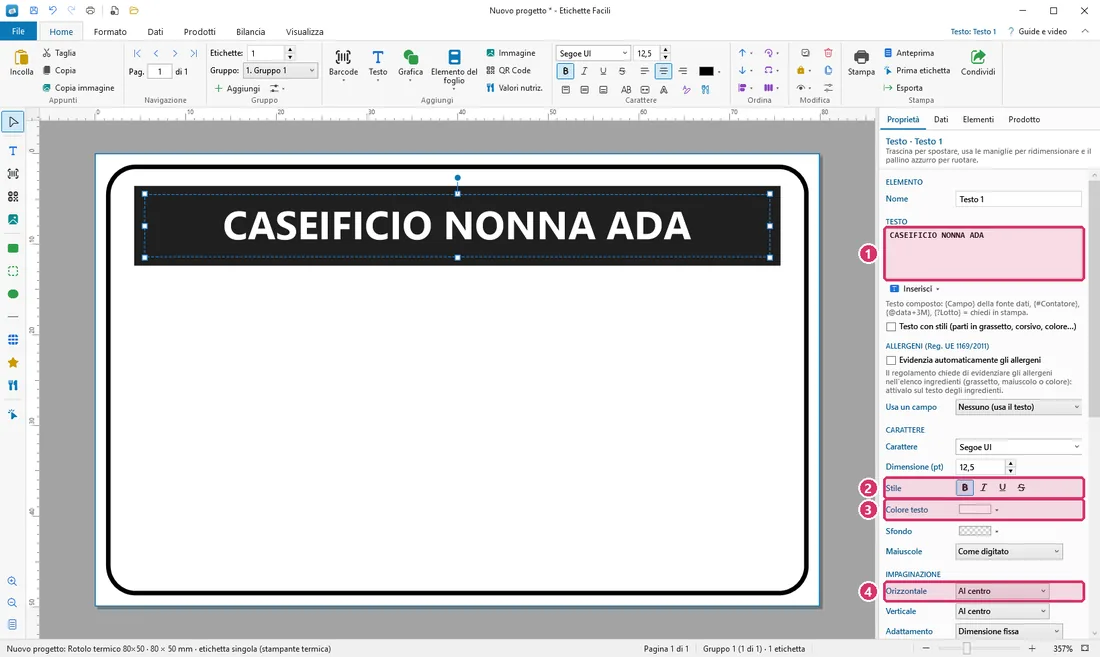Click the zoom in magnifier in sidebar
The height and width of the screenshot is (657, 1100).
tap(13, 581)
